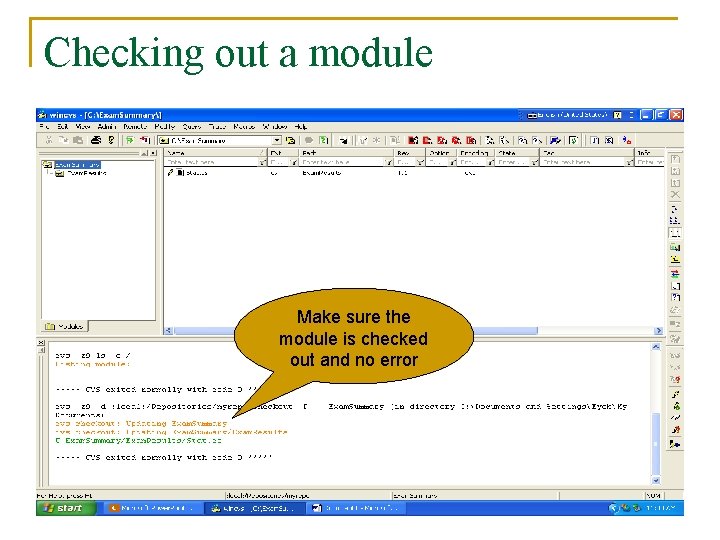Click the language bar keyboard icon in title bar
Image resolution: width=720 pixels, height=540 pixels.
(532, 115)
